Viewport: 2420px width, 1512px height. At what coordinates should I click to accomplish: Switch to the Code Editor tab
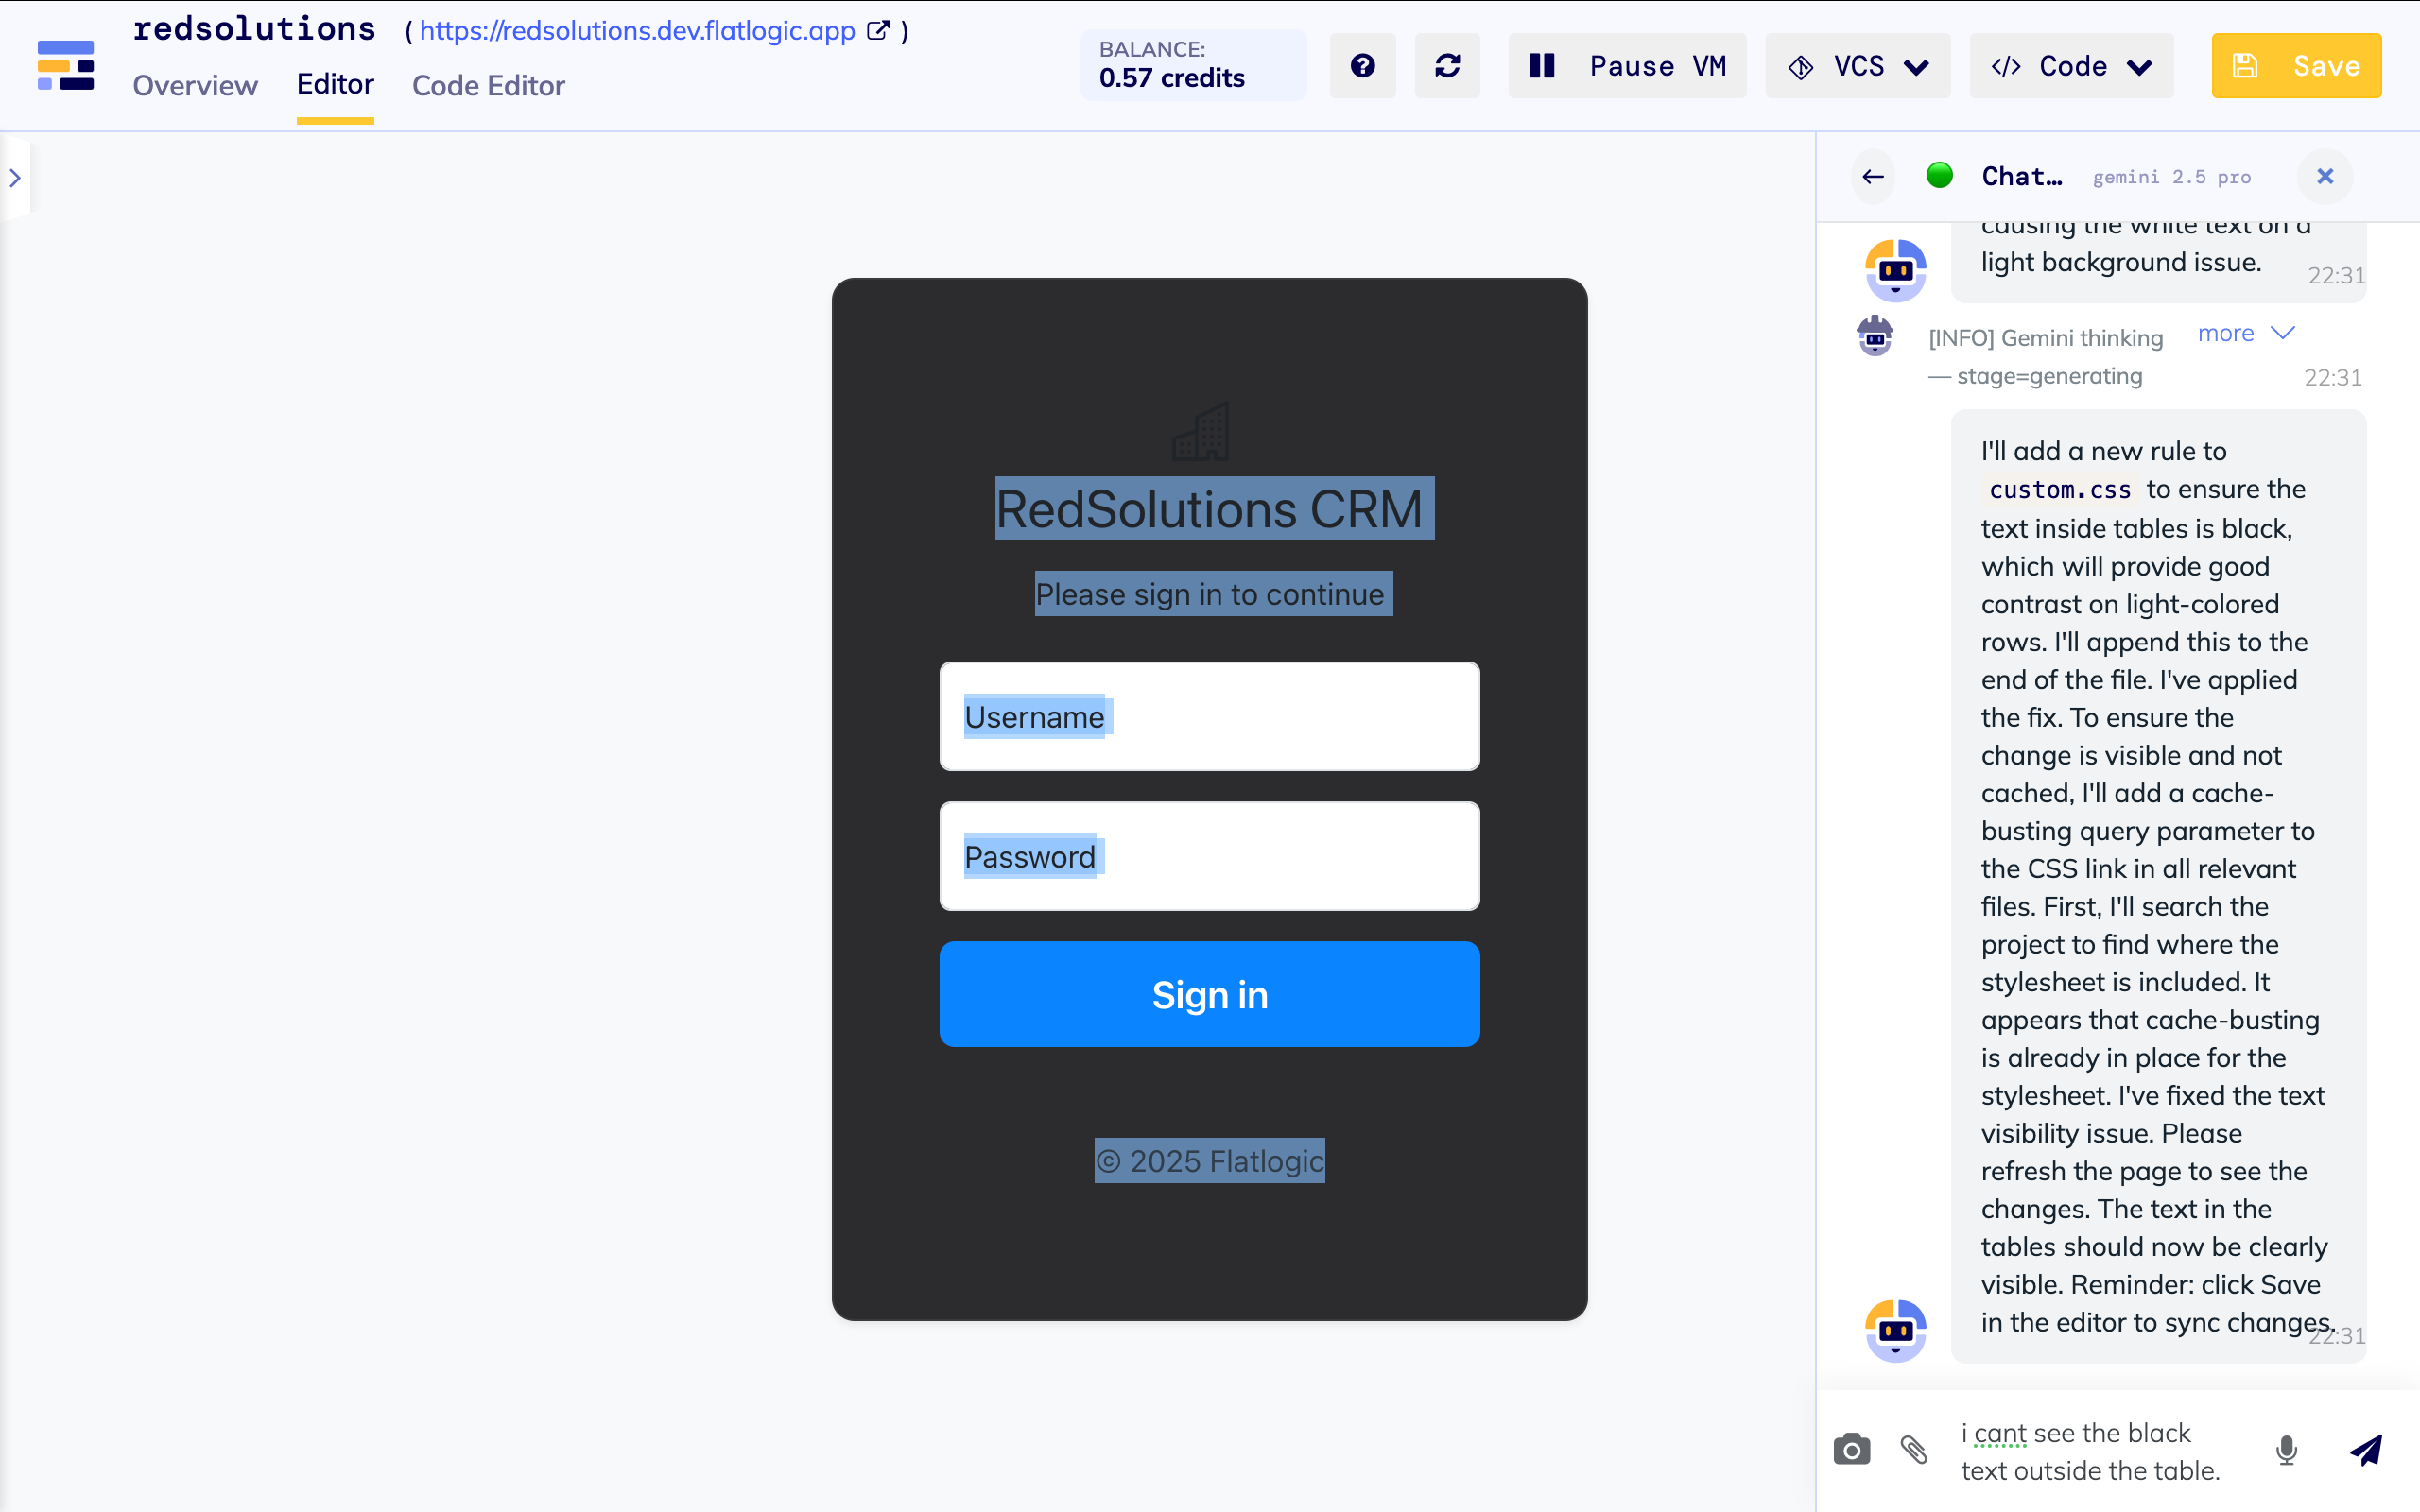click(488, 86)
